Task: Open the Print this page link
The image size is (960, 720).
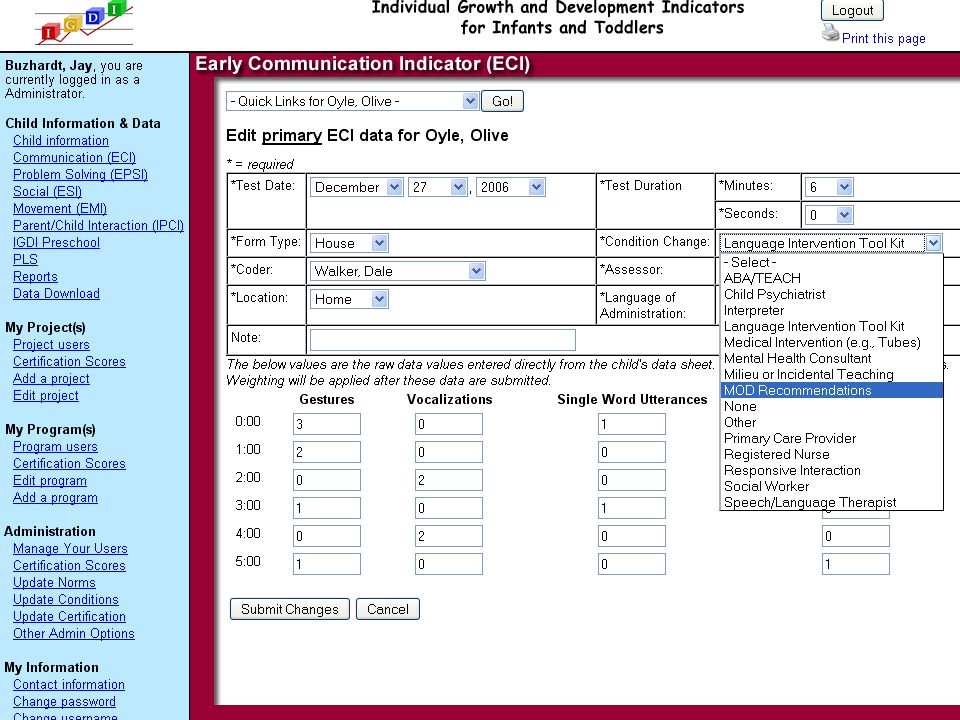Action: [883, 38]
